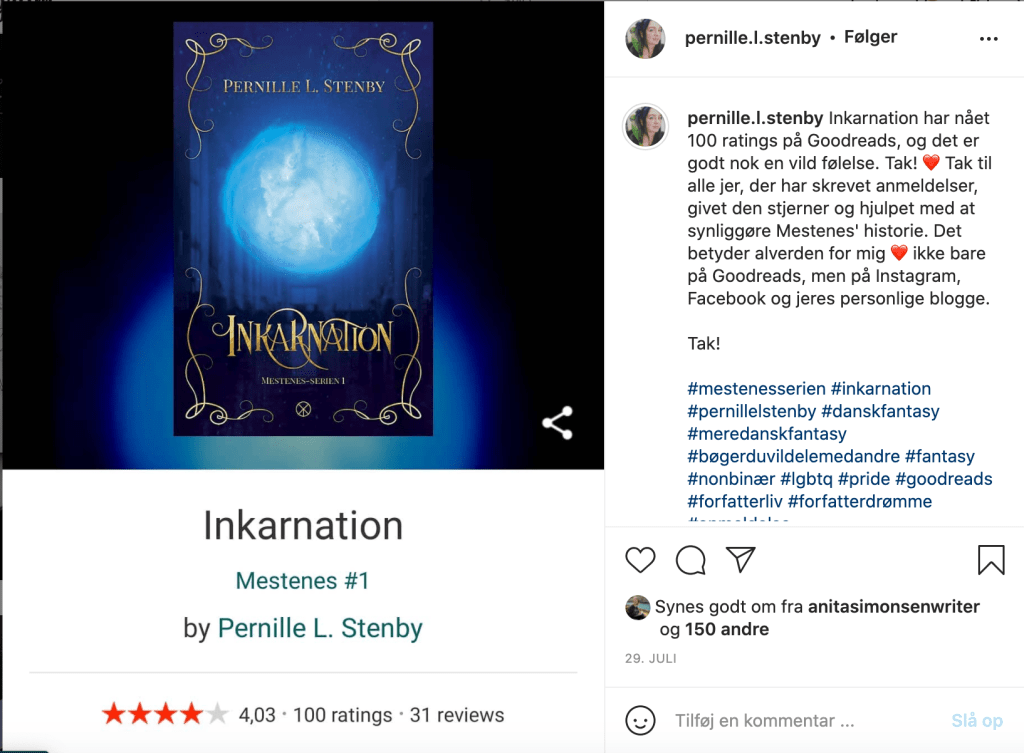This screenshot has height=753, width=1024.
Task: View anitasimonsenwriter's profile from likes
Action: pyautogui.click(x=893, y=607)
